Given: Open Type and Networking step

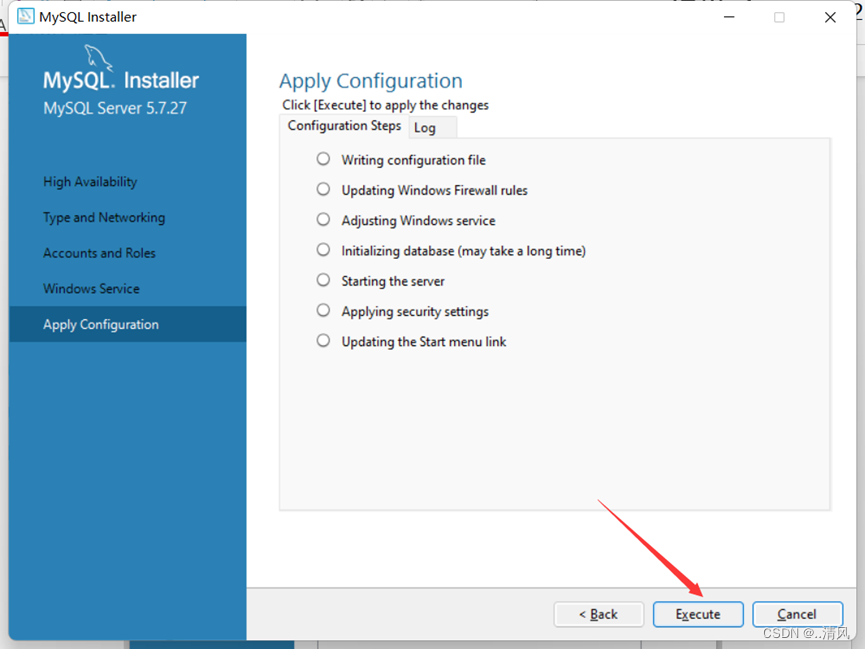Looking at the screenshot, I should (104, 217).
